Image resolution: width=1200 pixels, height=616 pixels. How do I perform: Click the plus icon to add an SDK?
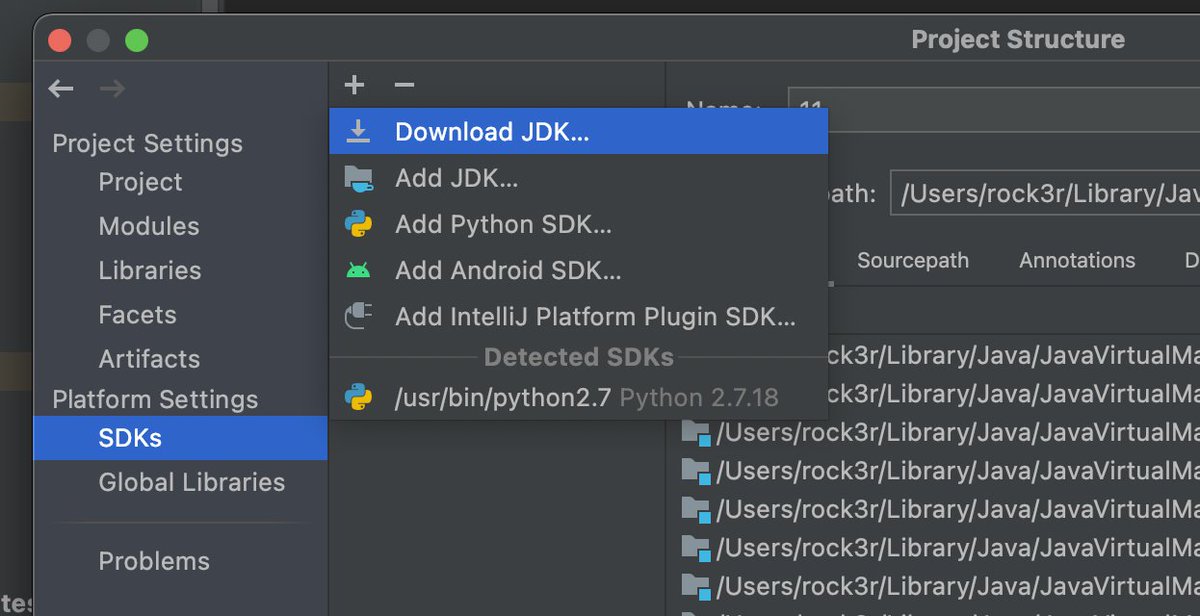coord(354,86)
